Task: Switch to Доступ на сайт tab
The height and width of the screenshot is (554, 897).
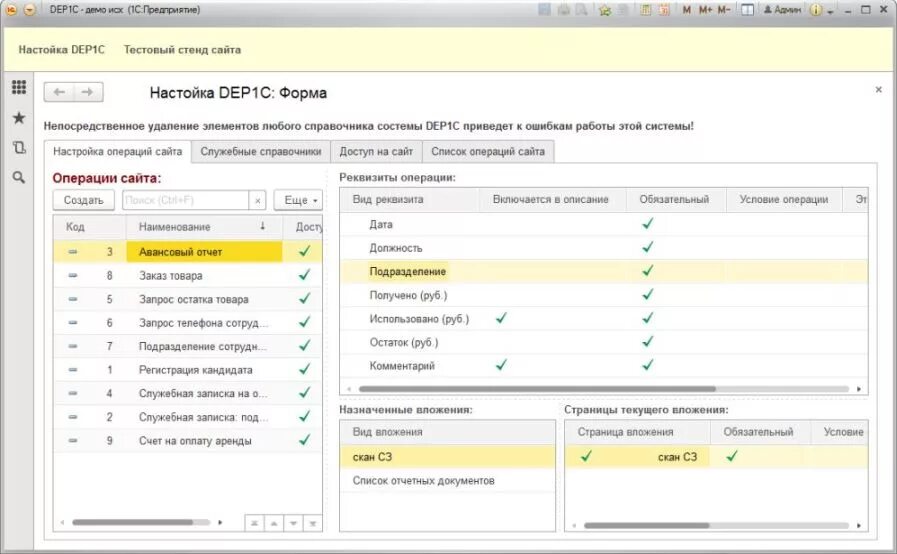Action: point(376,152)
